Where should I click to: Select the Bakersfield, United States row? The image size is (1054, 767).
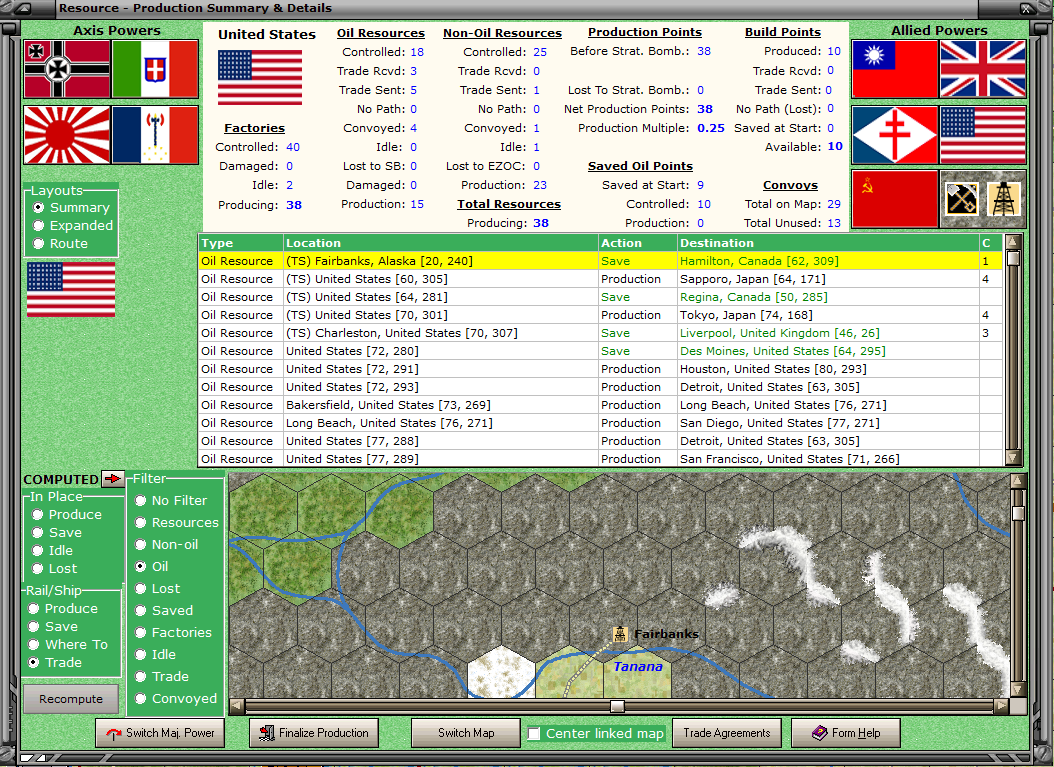click(600, 405)
